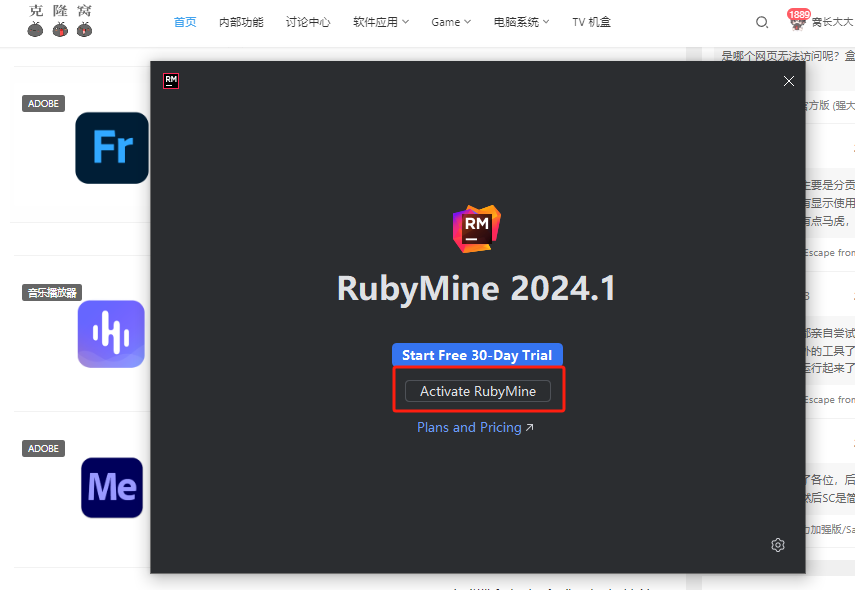Expand the 软件应用 dropdown menu
The width and height of the screenshot is (855, 590).
[x=381, y=22]
